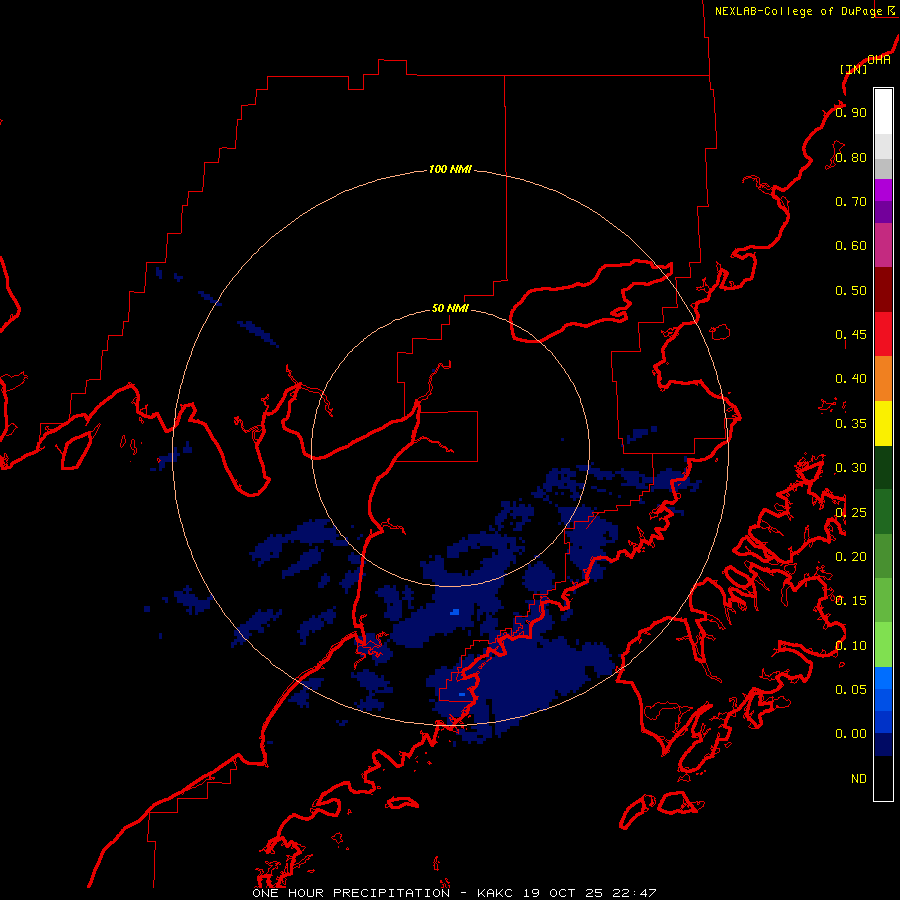Screen dimensions: 900x900
Task: Click the ND no-data legend label
Action: [859, 779]
